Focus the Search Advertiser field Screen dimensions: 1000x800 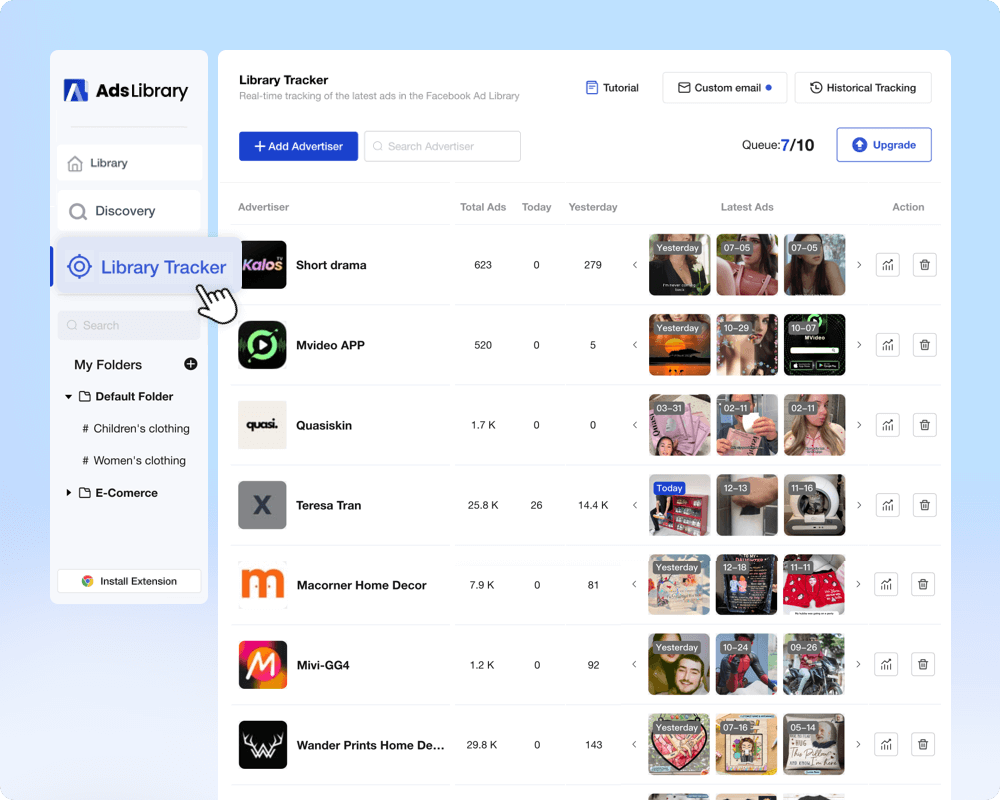443,146
